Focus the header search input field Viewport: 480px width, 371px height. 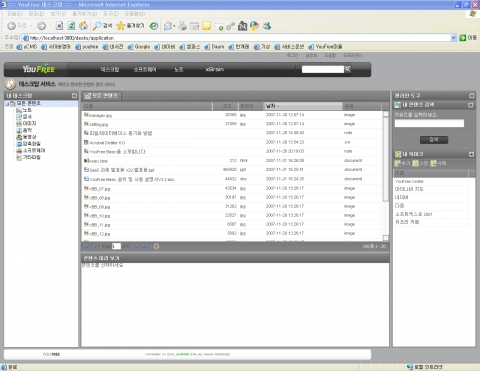(x=323, y=69)
